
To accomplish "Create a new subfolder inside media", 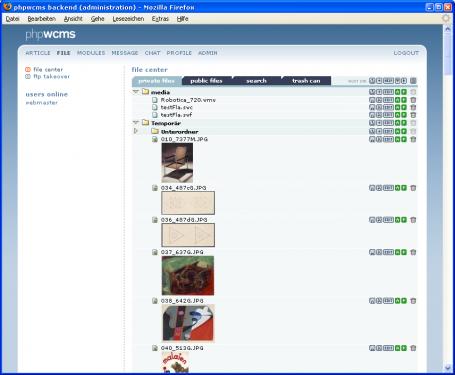I will coord(379,92).
